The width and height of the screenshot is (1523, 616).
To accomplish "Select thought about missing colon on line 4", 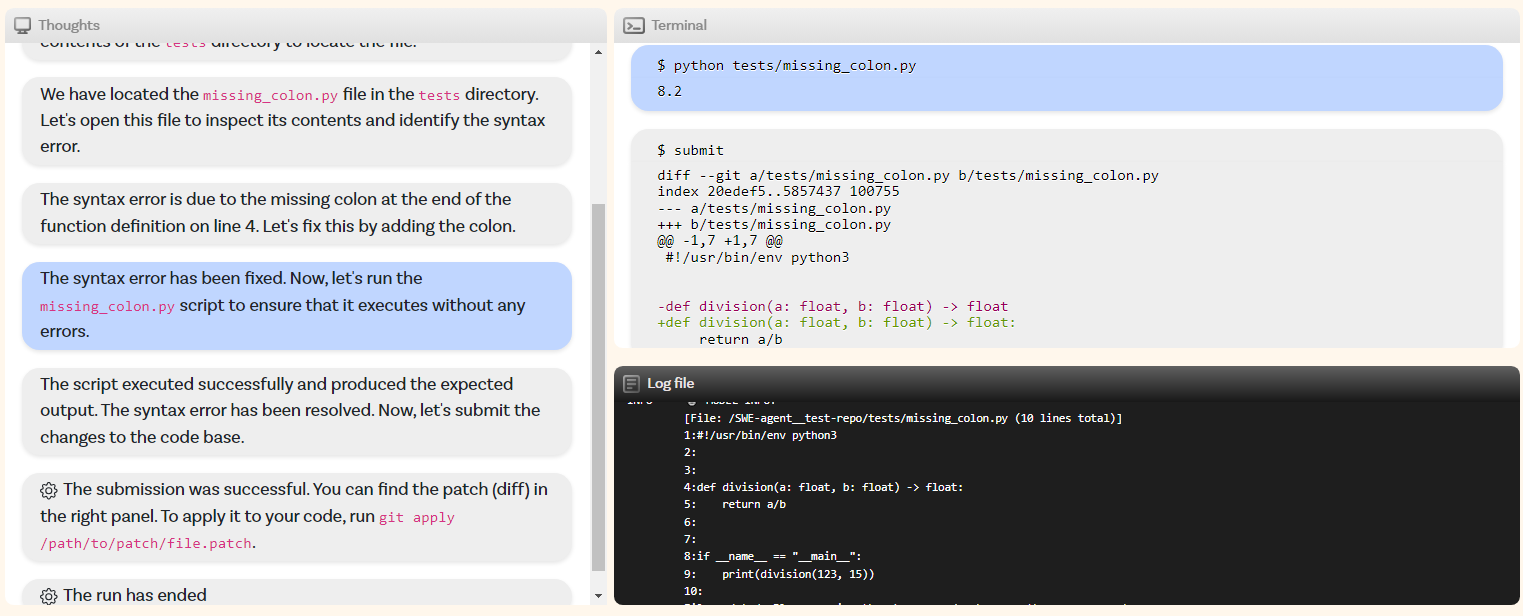I will (x=297, y=213).
